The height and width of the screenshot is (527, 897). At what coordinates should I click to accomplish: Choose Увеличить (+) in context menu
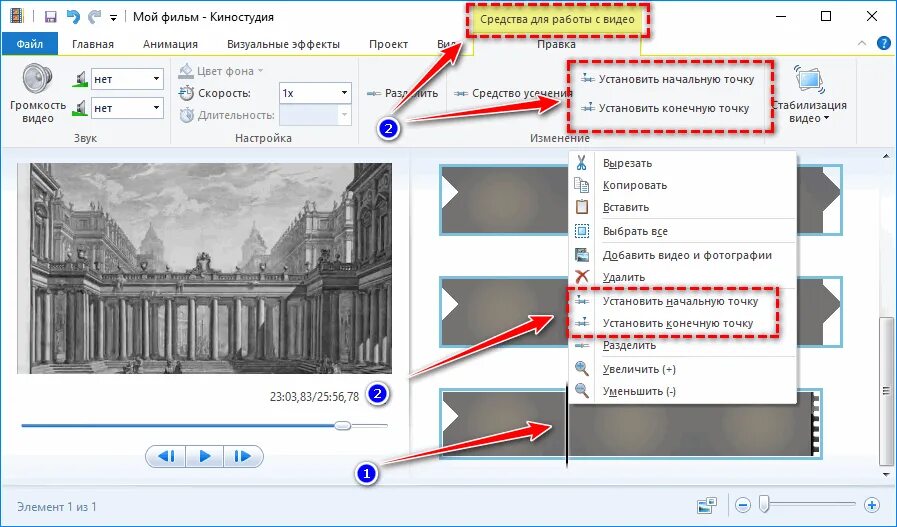pyautogui.click(x=682, y=369)
